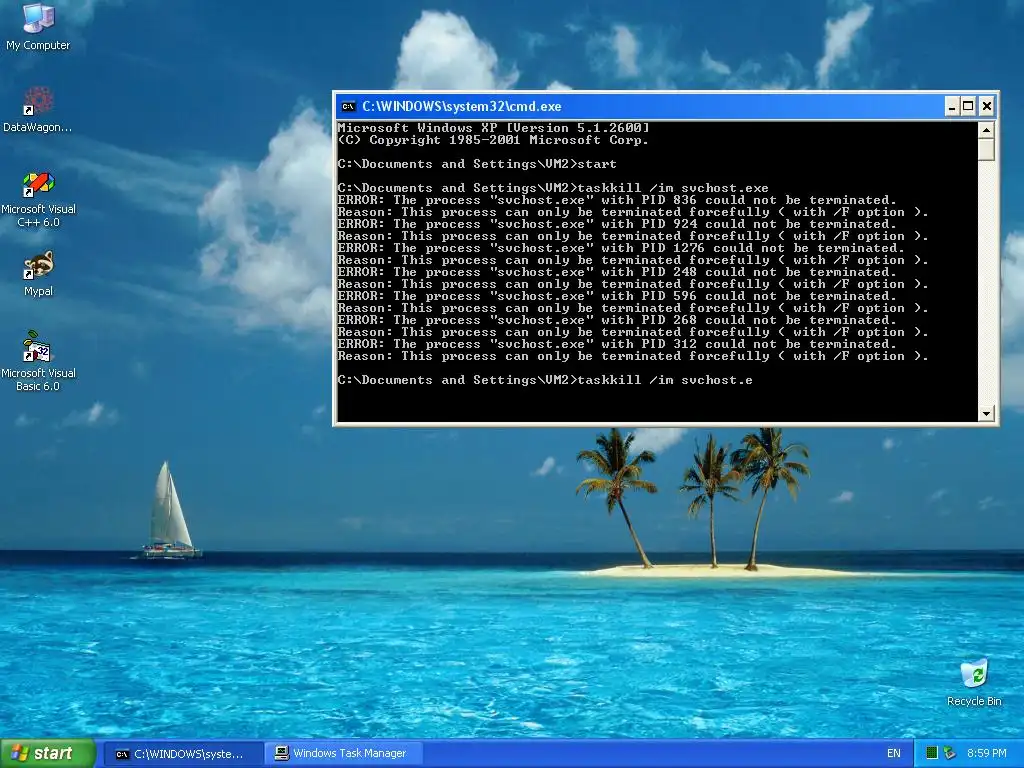This screenshot has height=768, width=1024.
Task: Switch to Windows Task Manager taskbar button
Action: tap(344, 754)
